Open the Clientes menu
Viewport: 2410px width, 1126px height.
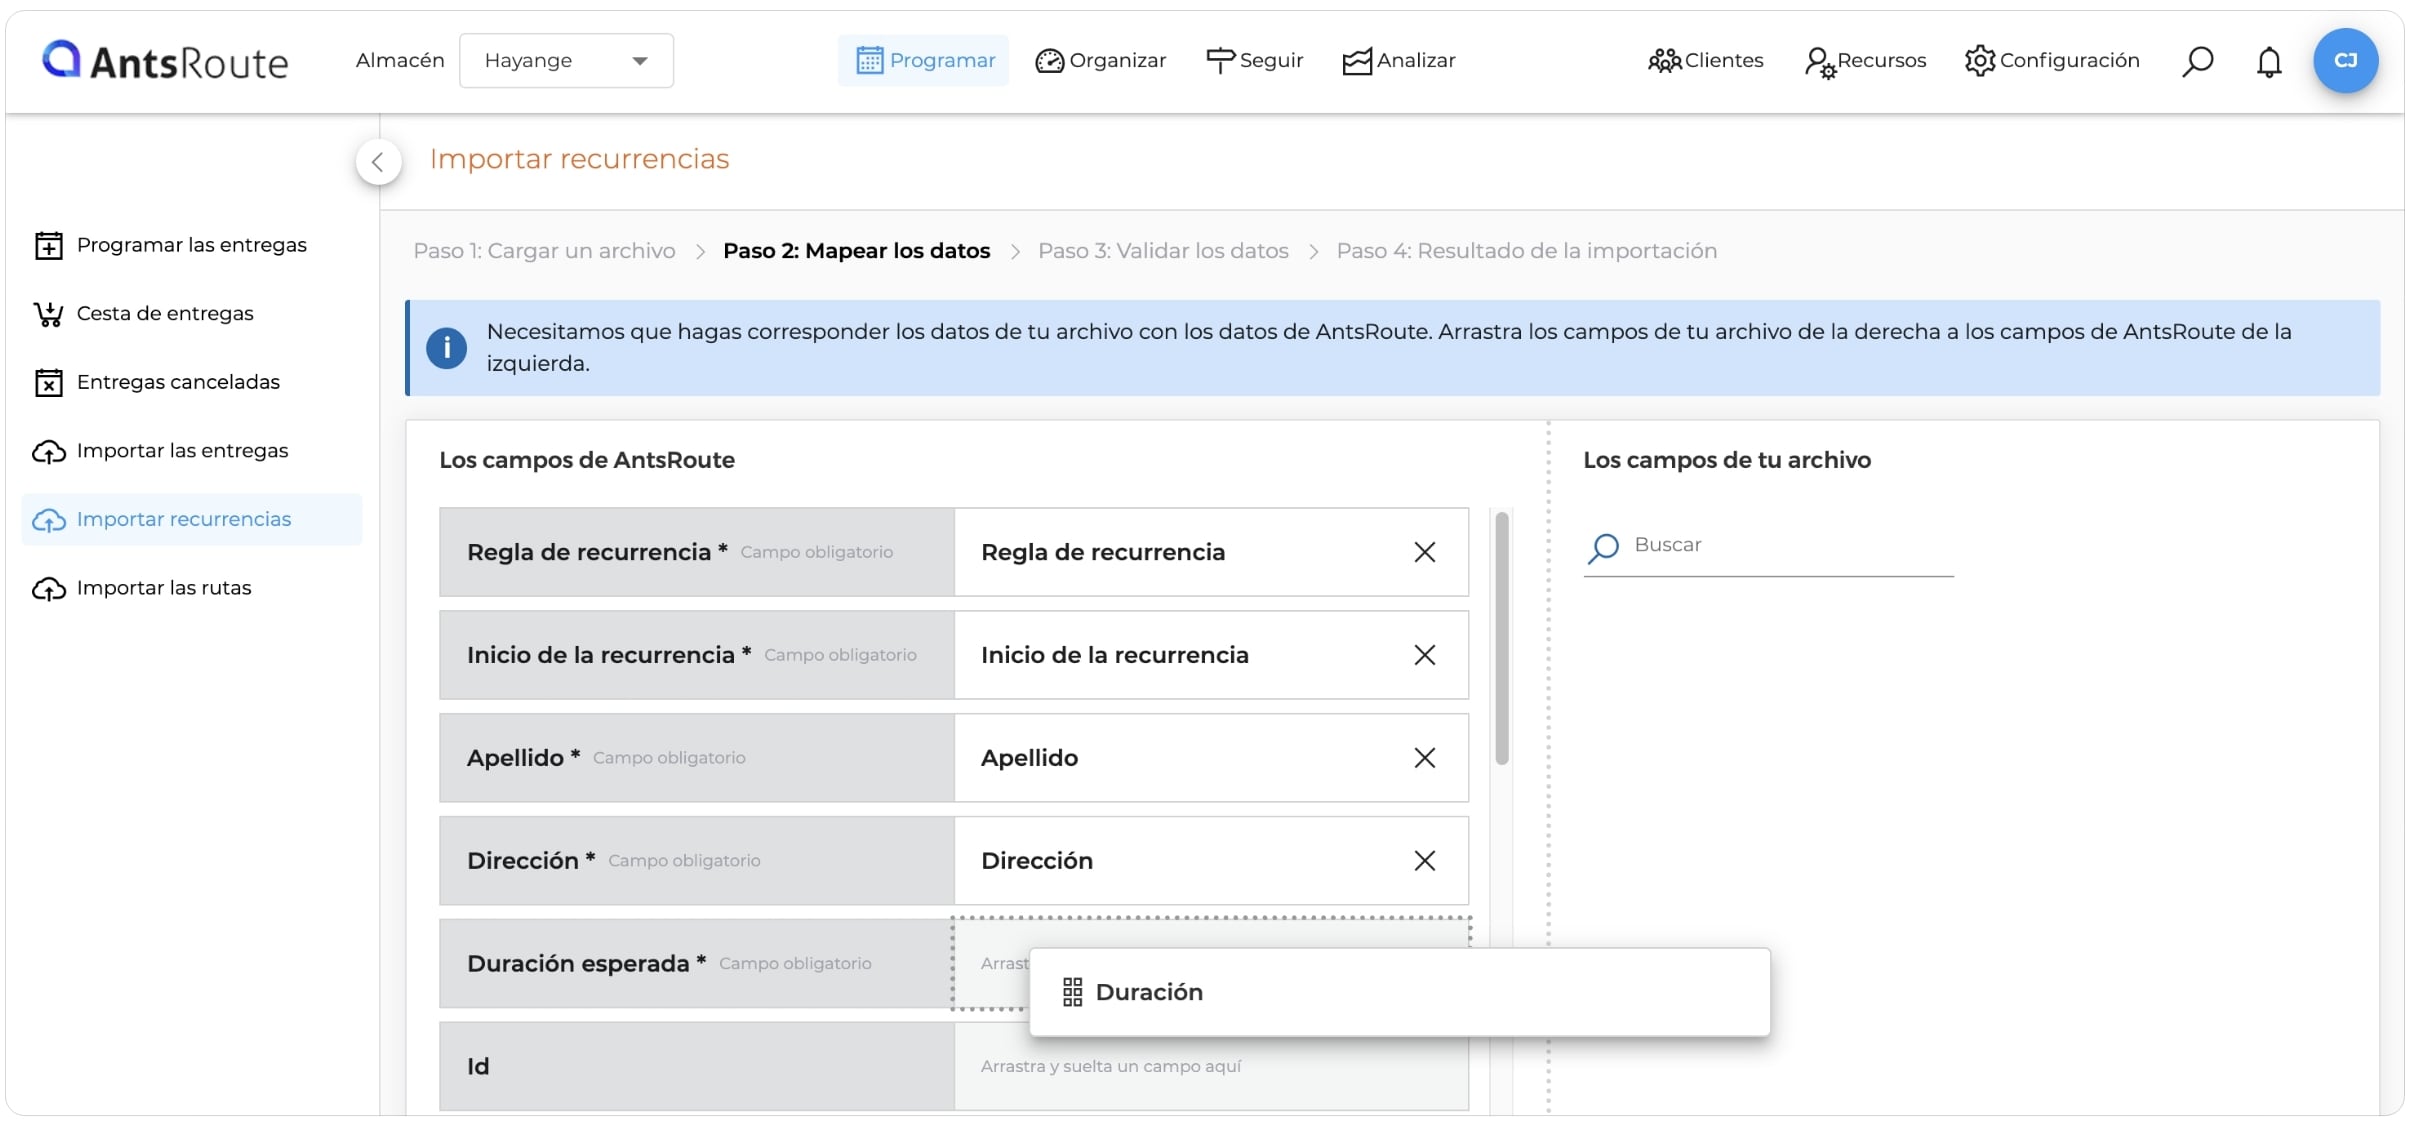click(x=1705, y=61)
